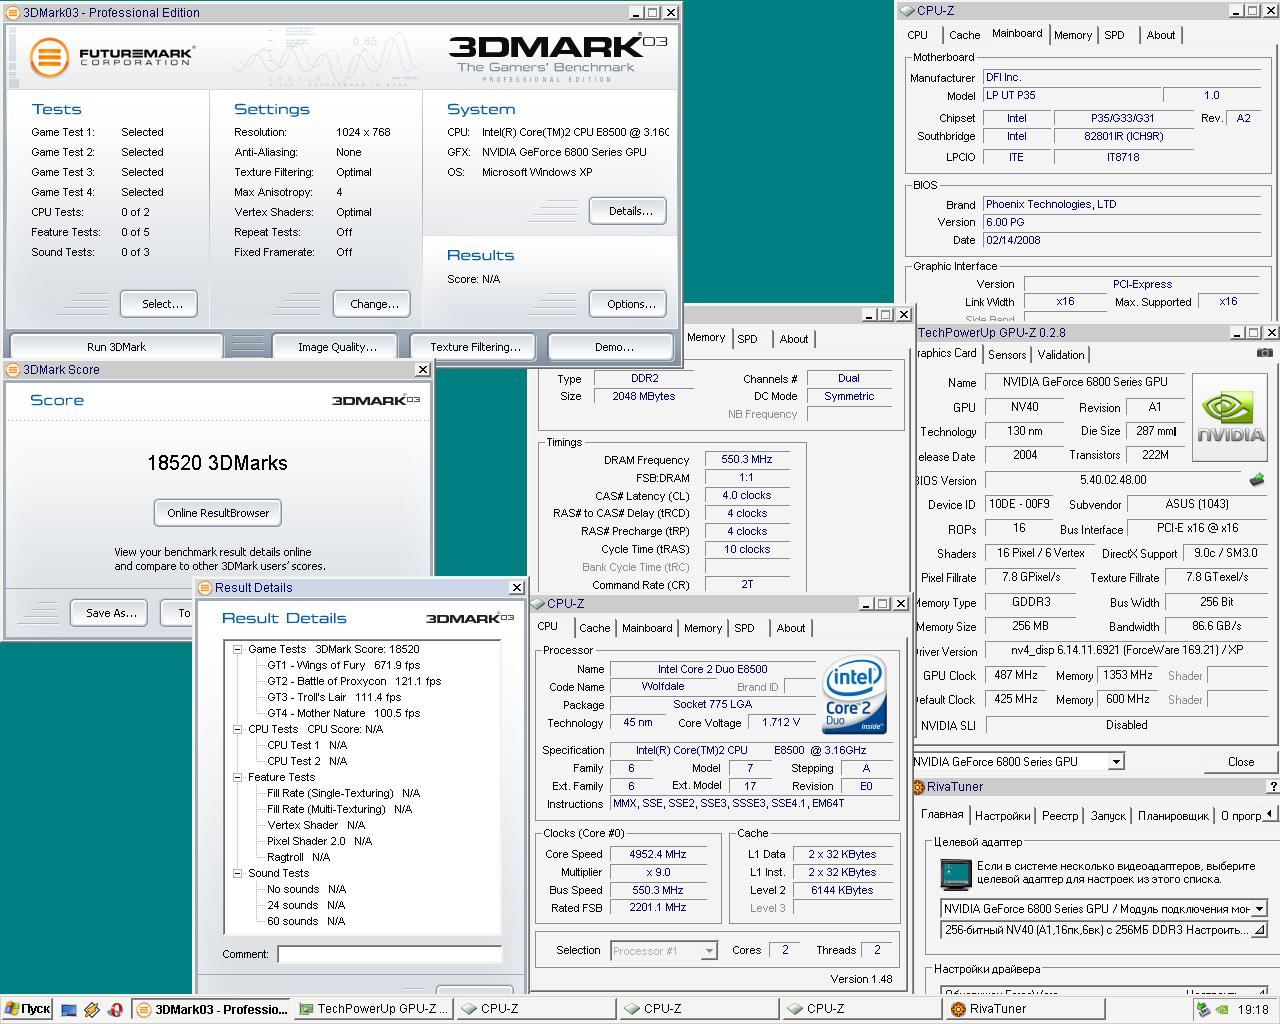Click the Save As... button
This screenshot has height=1024, width=1280.
coord(111,613)
